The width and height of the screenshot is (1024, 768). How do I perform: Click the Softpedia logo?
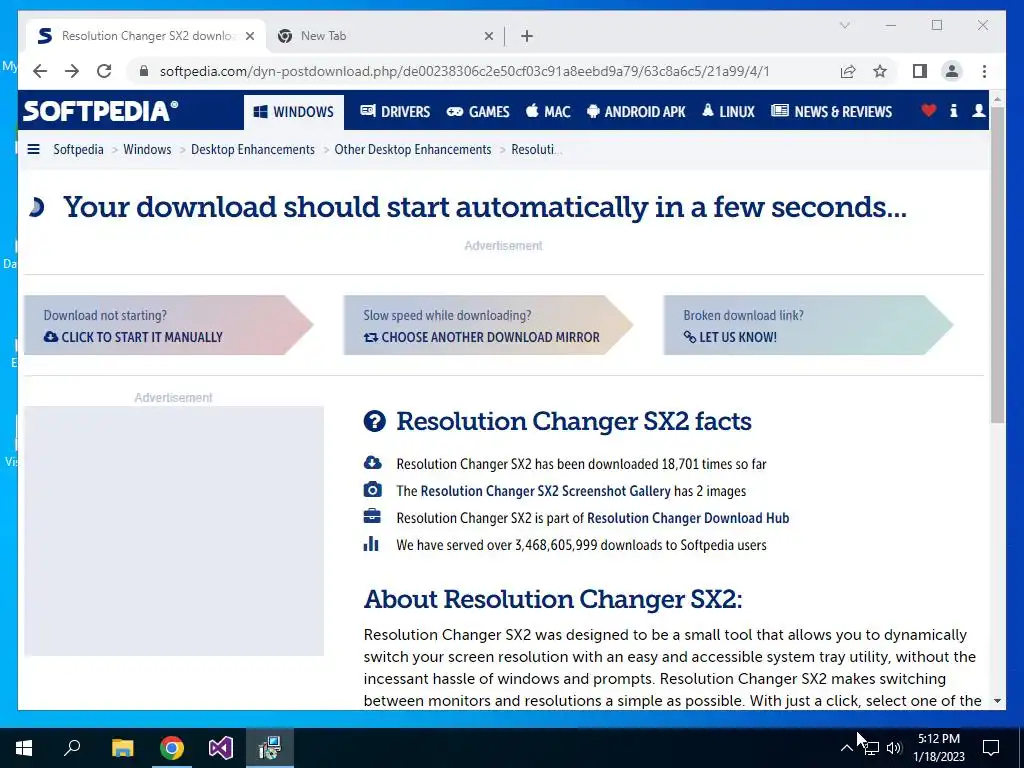tap(101, 110)
